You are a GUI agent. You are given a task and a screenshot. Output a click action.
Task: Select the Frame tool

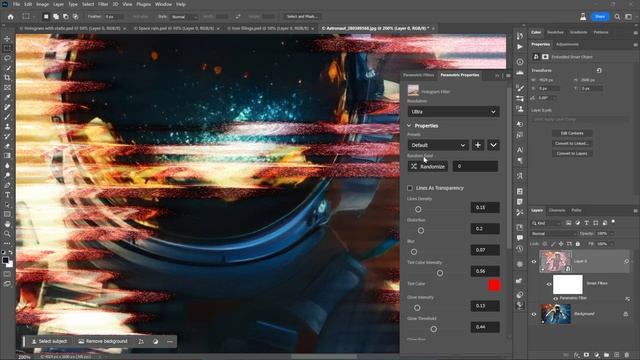(7, 87)
